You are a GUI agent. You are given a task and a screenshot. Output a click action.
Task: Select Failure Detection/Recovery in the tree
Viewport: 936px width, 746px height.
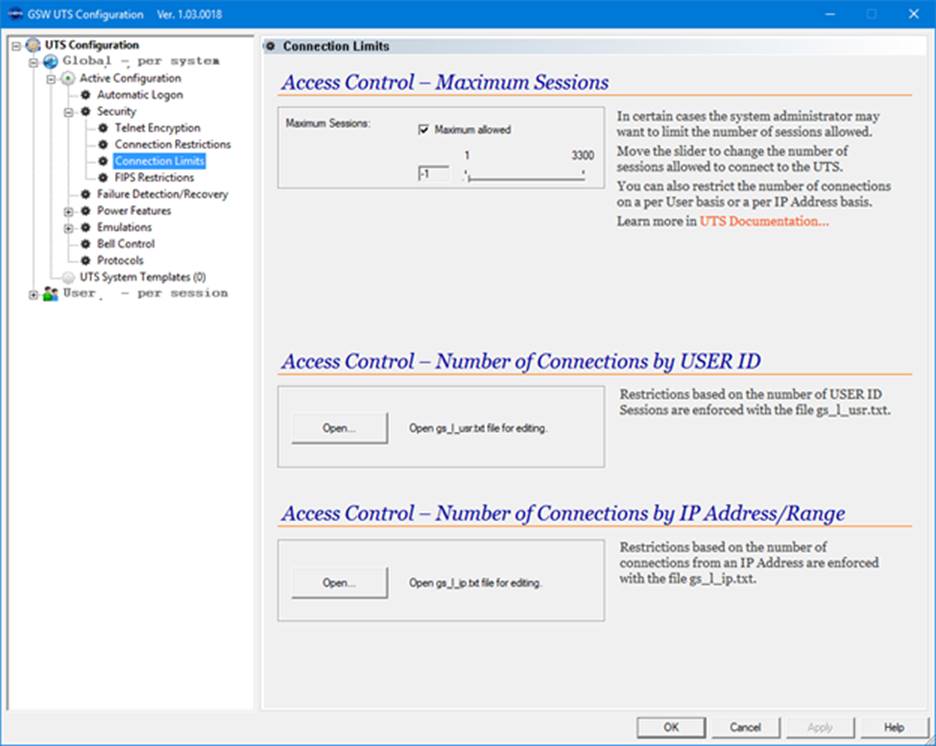pyautogui.click(x=162, y=194)
